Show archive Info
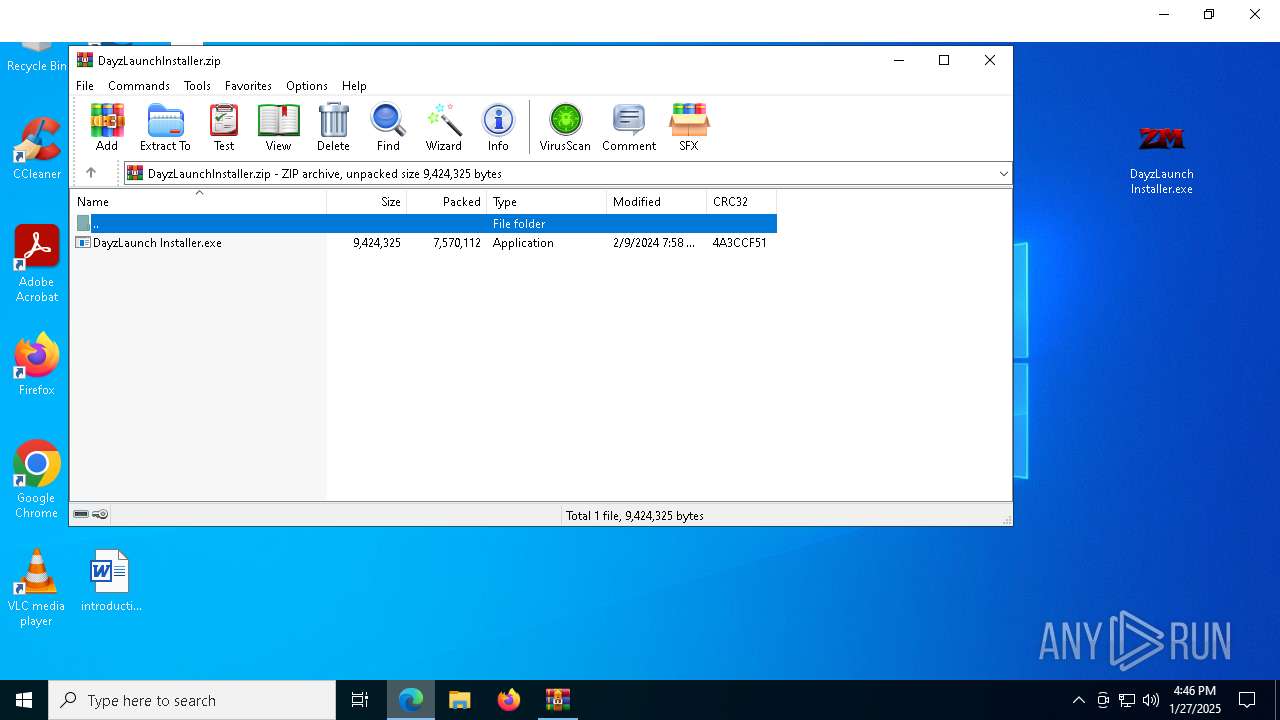This screenshot has height=720, width=1280. [x=498, y=127]
